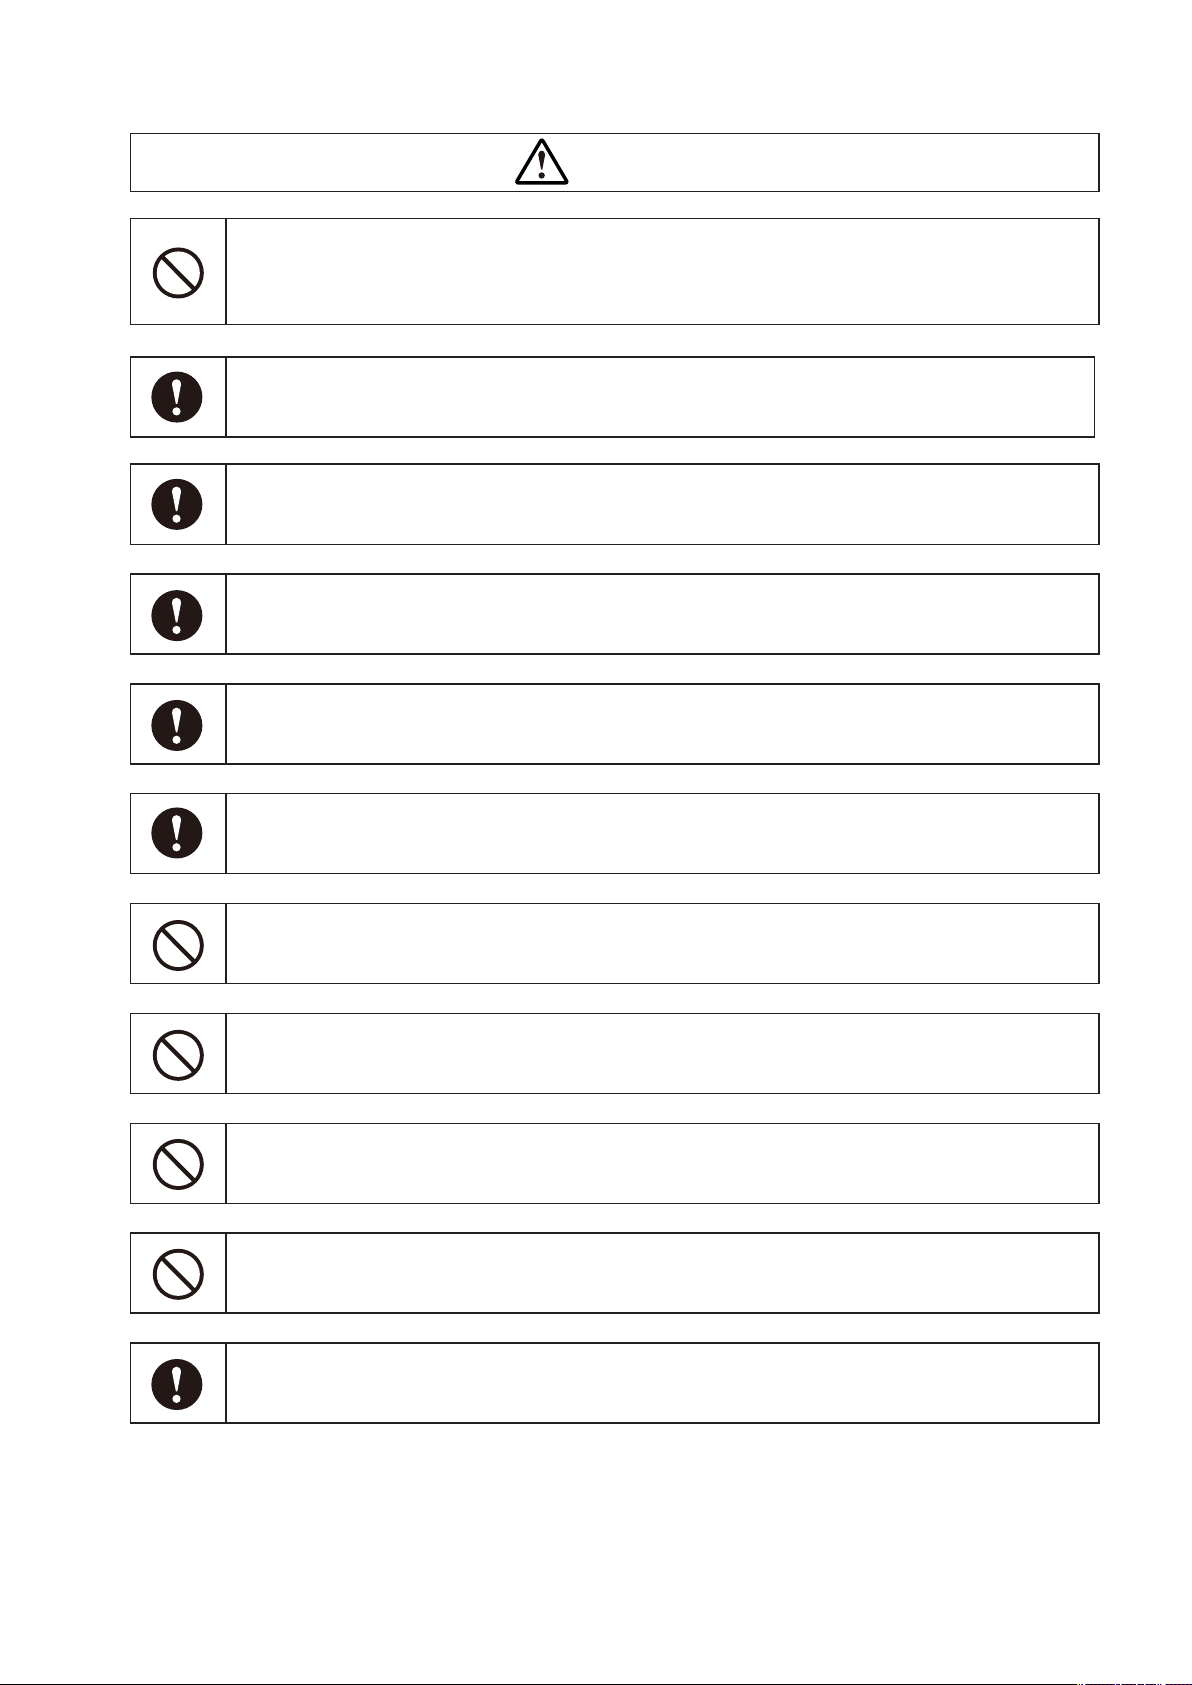Click the third exclamation mark icon in the series
Viewport: 1192px width, 1685px height.
177,614
